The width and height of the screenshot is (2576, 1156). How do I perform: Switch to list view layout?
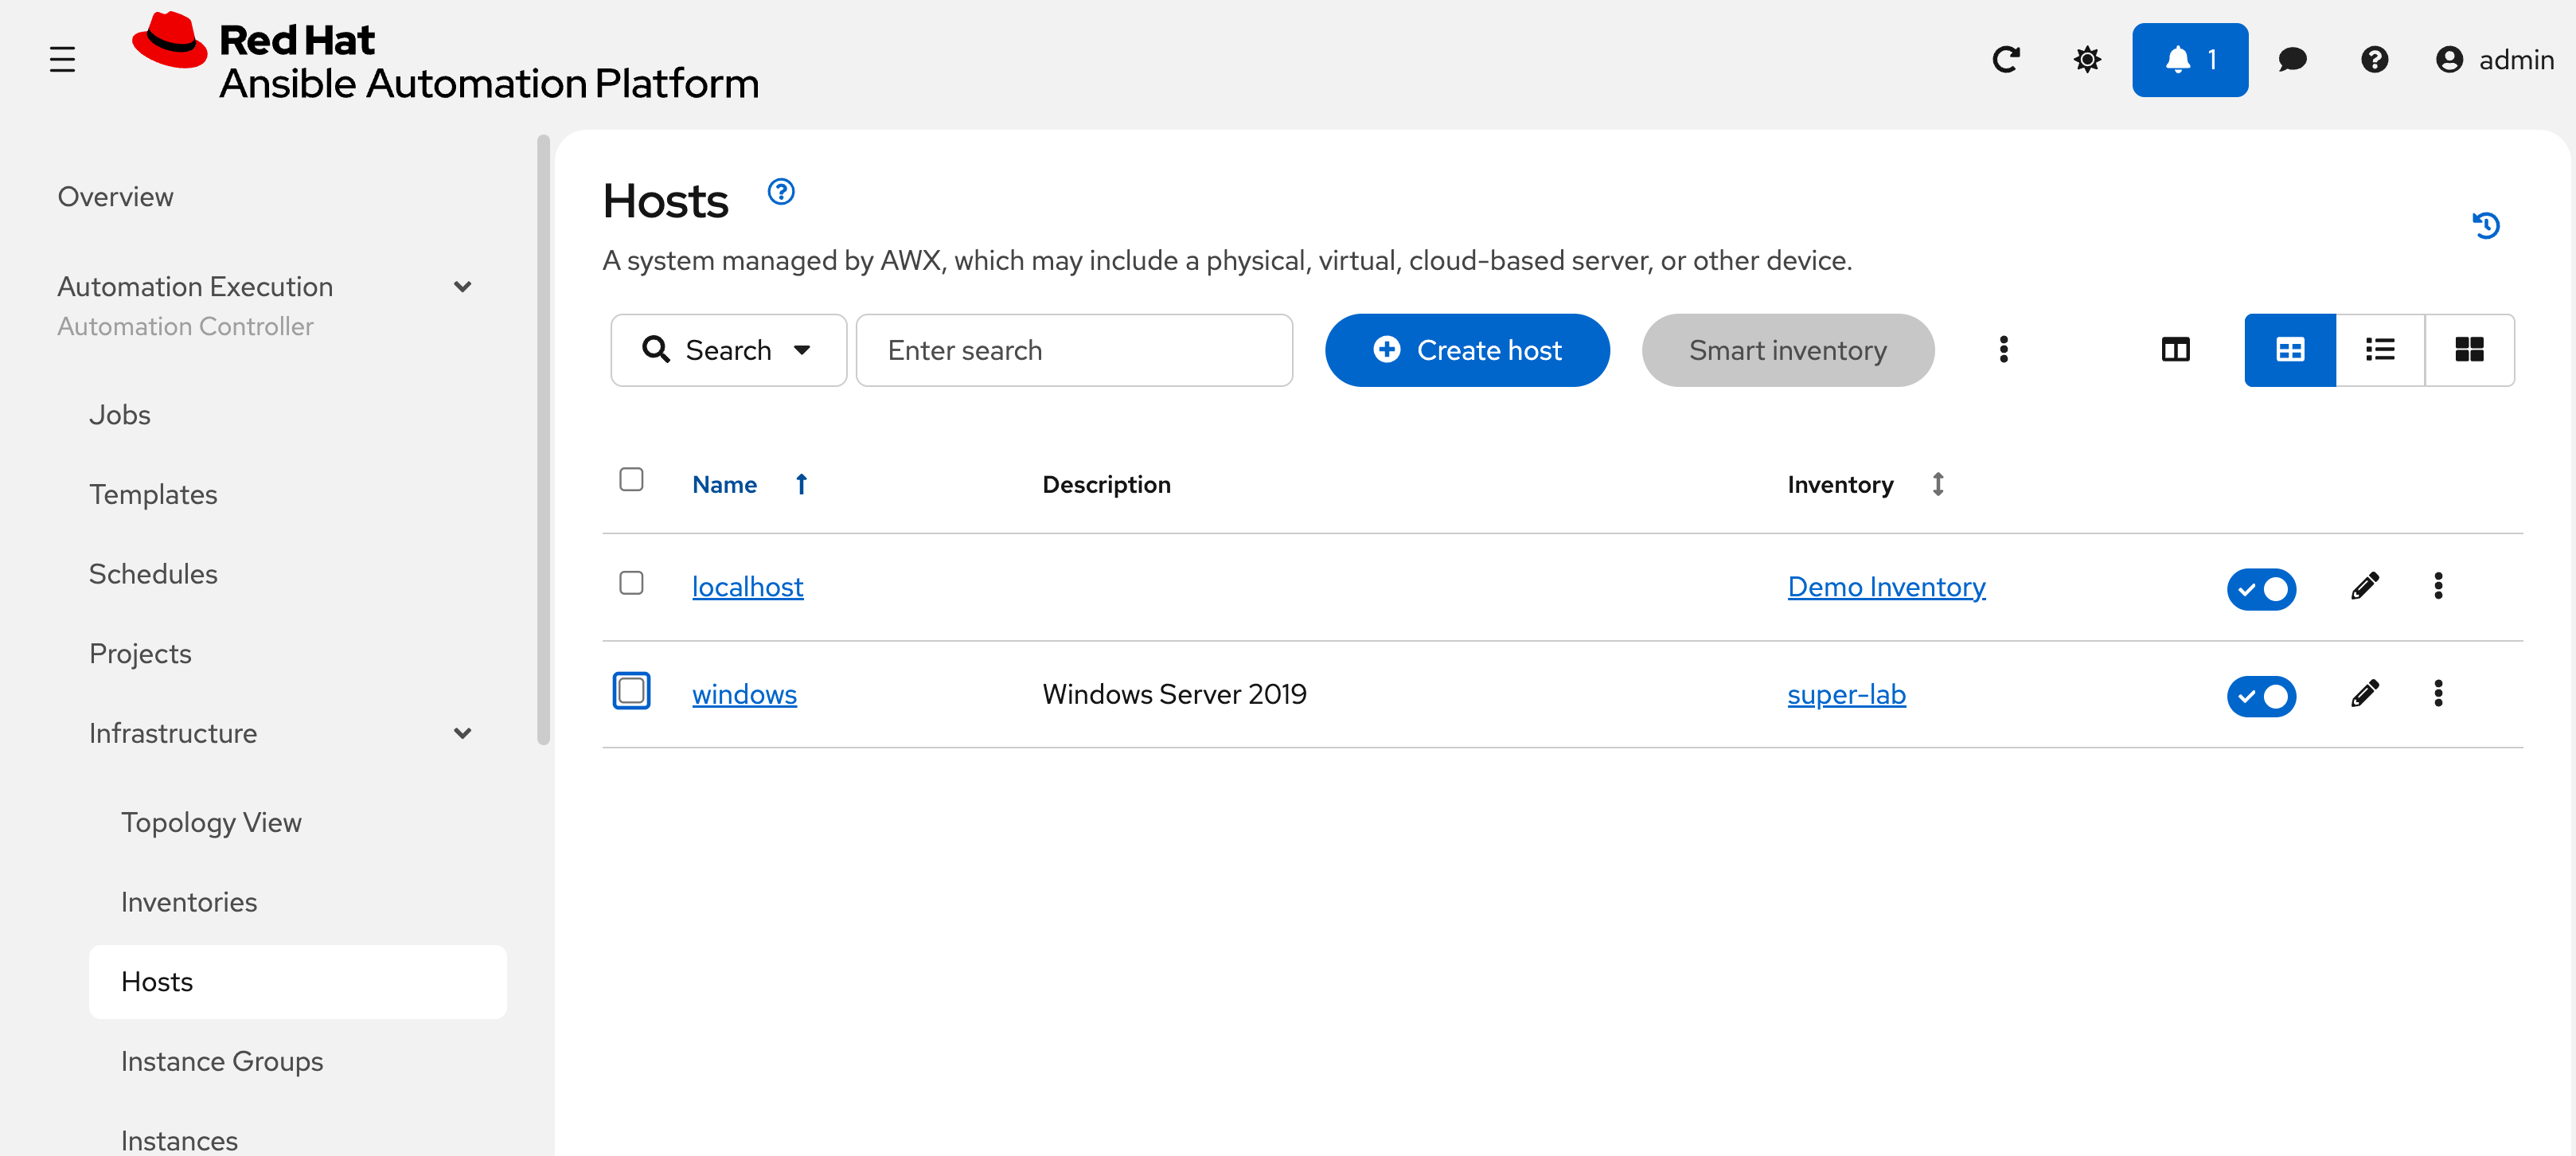click(x=2379, y=350)
